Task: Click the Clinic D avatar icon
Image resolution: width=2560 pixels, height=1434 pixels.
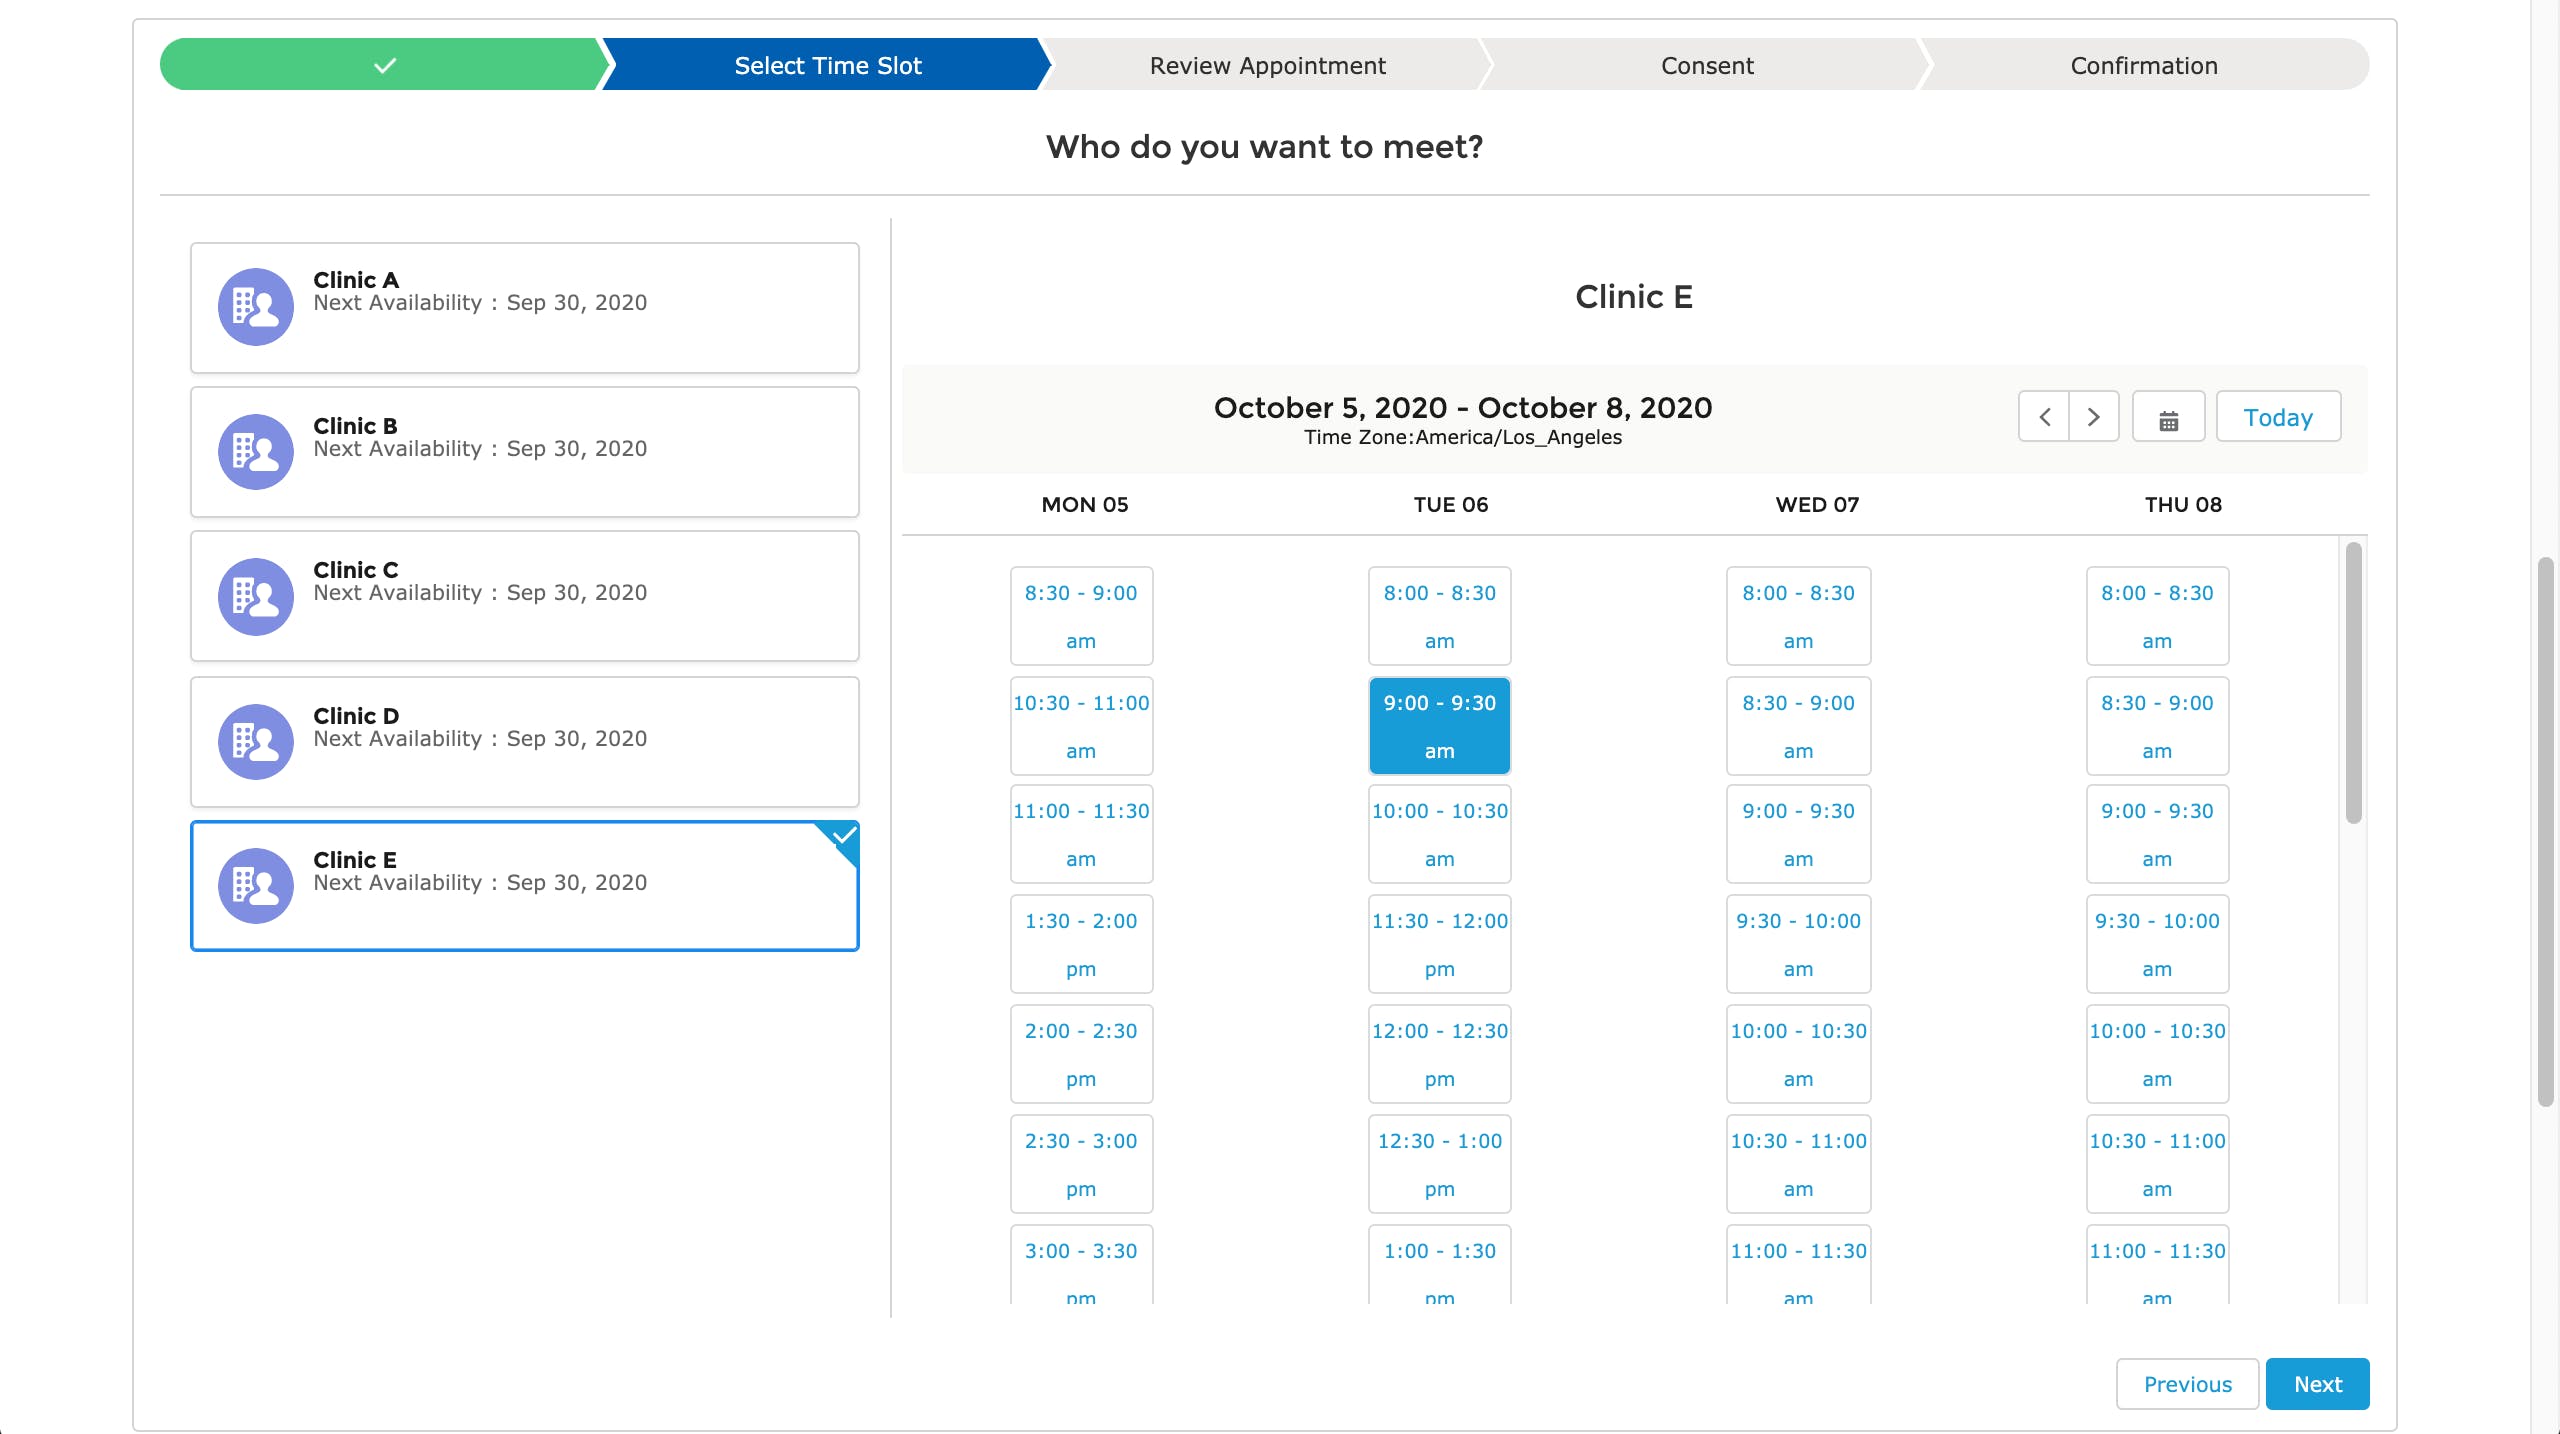Action: 255,742
